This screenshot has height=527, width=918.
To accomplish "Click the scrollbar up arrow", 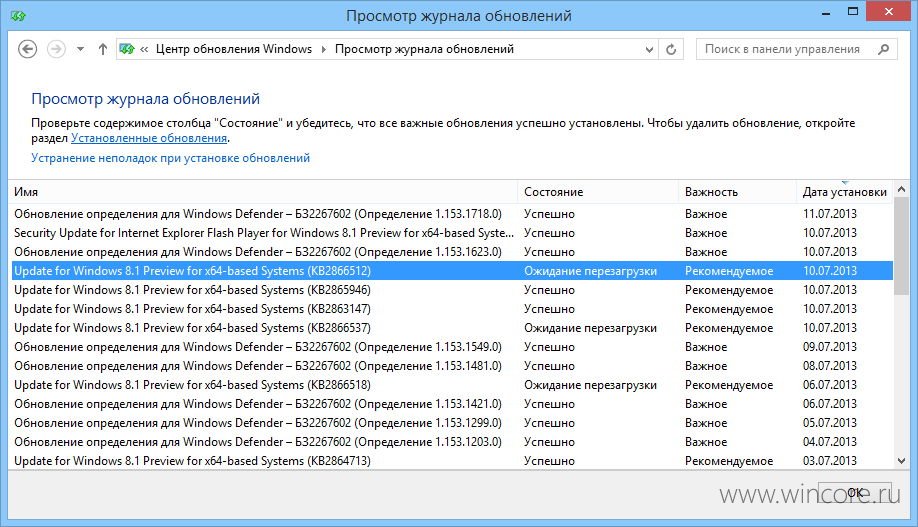I will tap(902, 190).
